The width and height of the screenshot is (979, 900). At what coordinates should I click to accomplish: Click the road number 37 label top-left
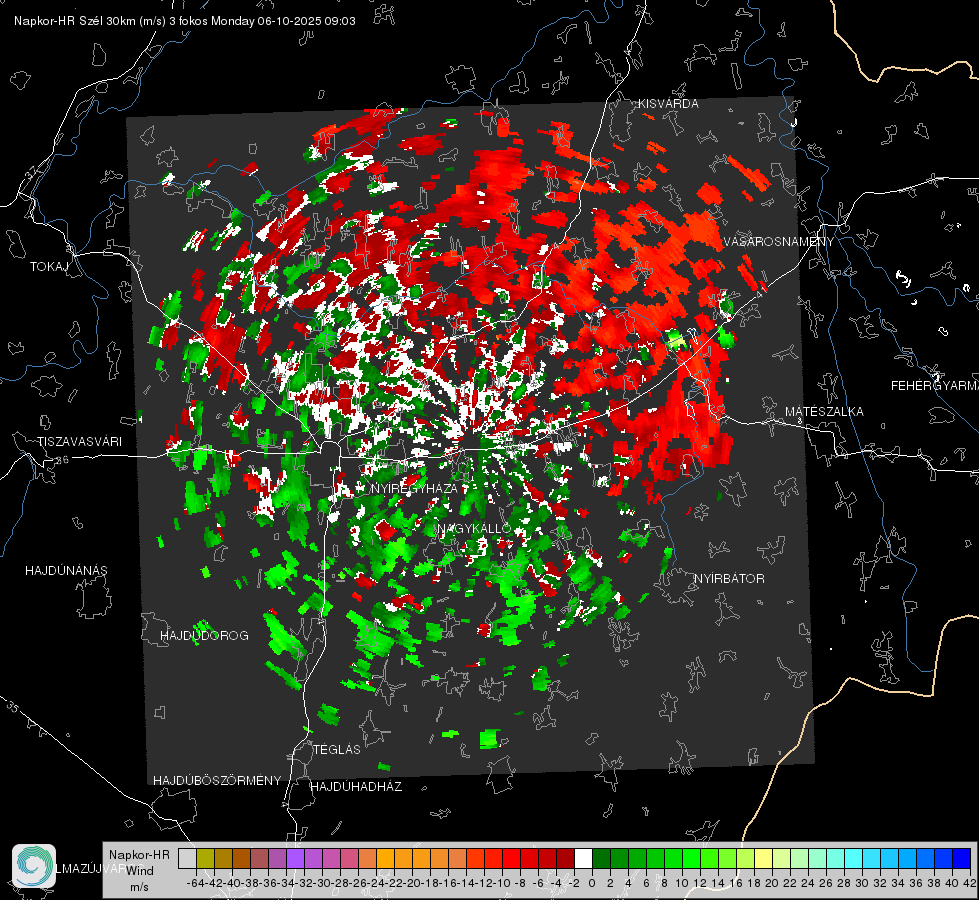32,172
